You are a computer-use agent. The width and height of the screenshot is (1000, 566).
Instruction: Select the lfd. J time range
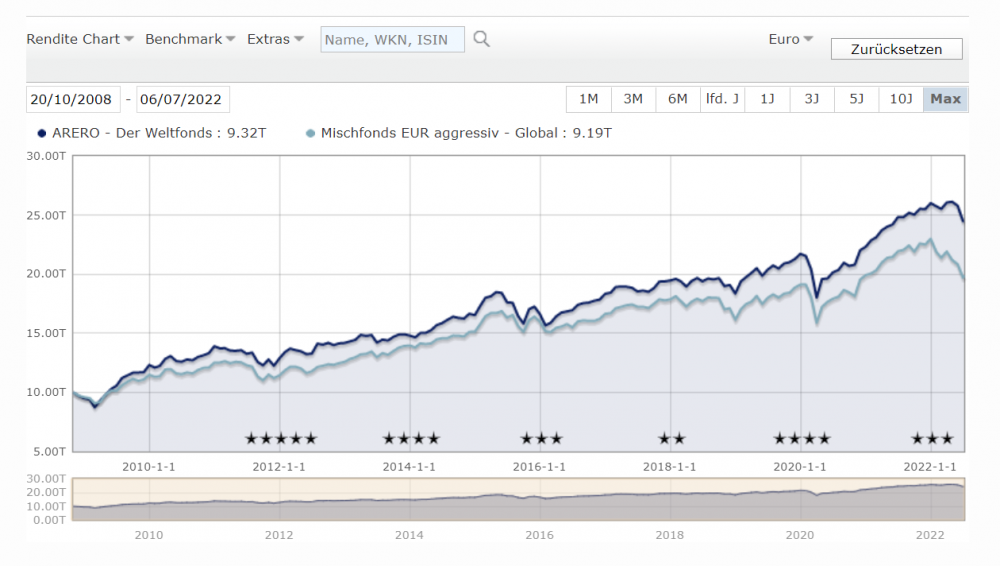point(723,99)
